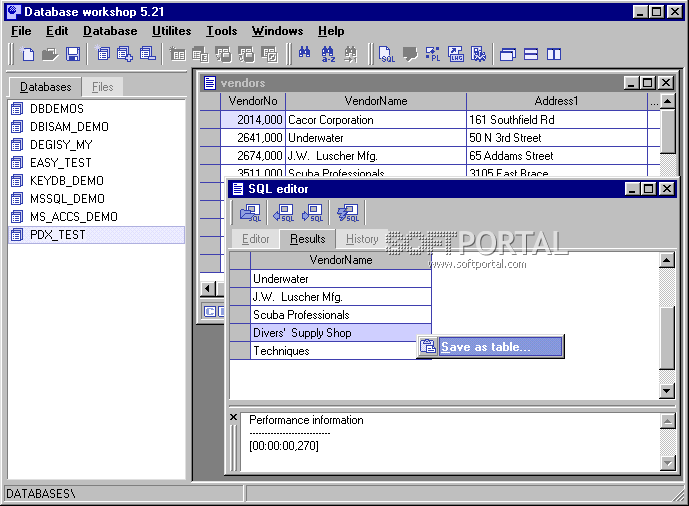The image size is (689, 506).
Task: Switch to the Files tab
Action: [102, 87]
